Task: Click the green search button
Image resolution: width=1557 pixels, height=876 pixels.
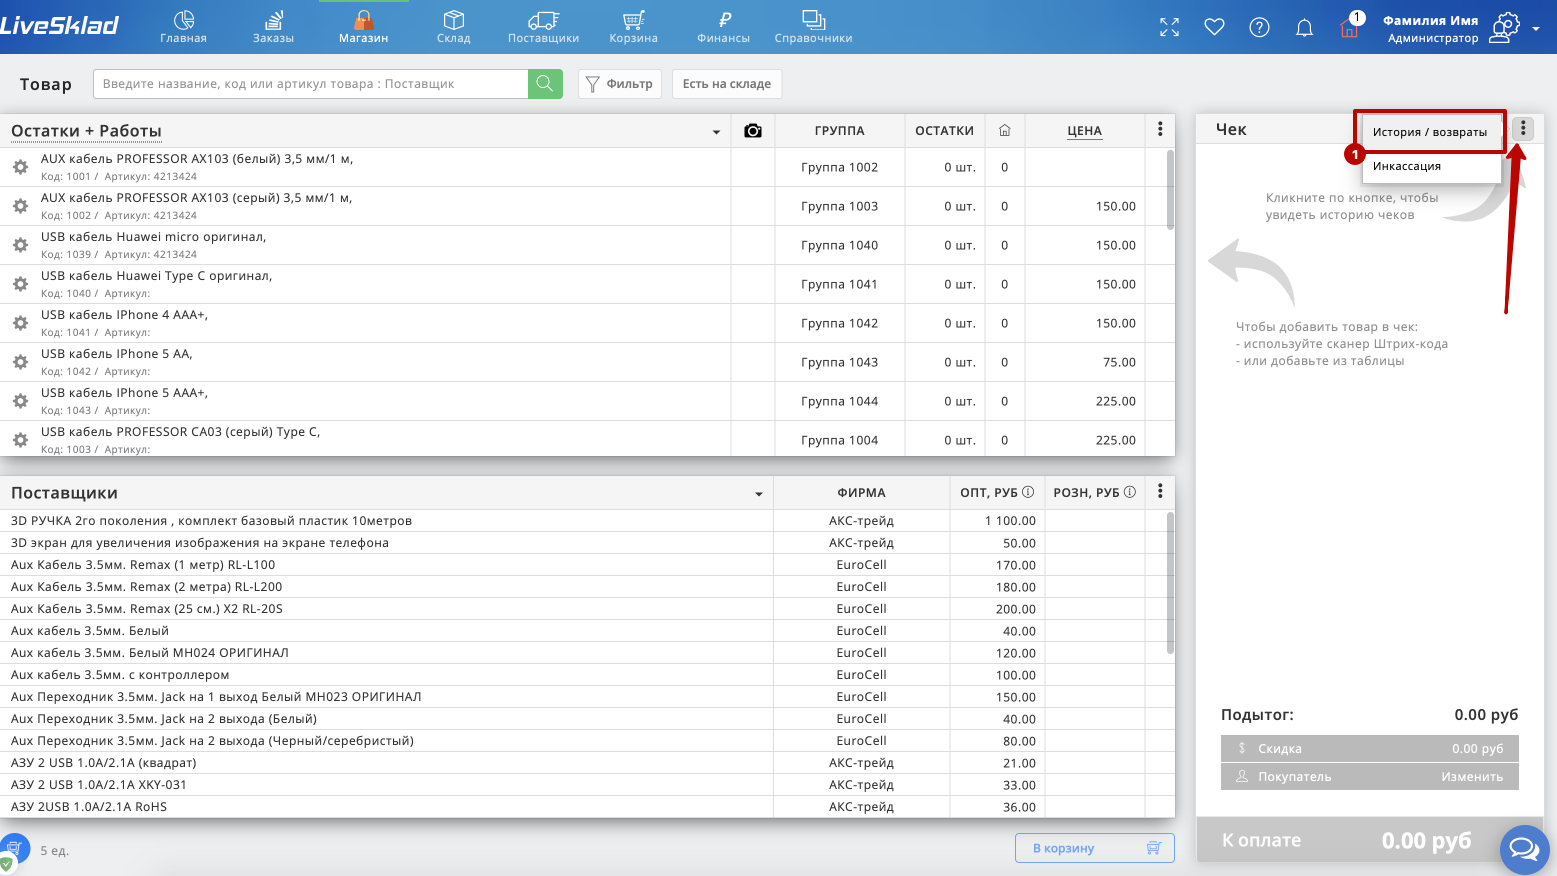Action: [545, 84]
